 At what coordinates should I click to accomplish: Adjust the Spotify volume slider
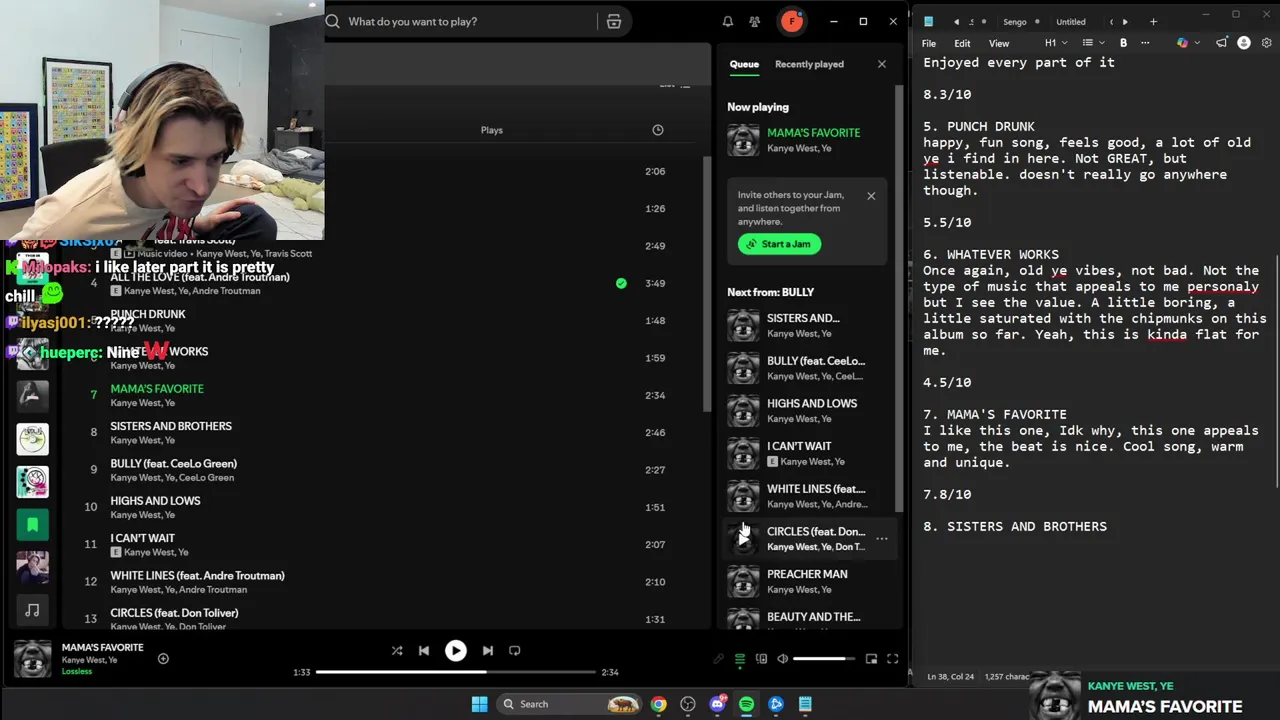(825, 658)
